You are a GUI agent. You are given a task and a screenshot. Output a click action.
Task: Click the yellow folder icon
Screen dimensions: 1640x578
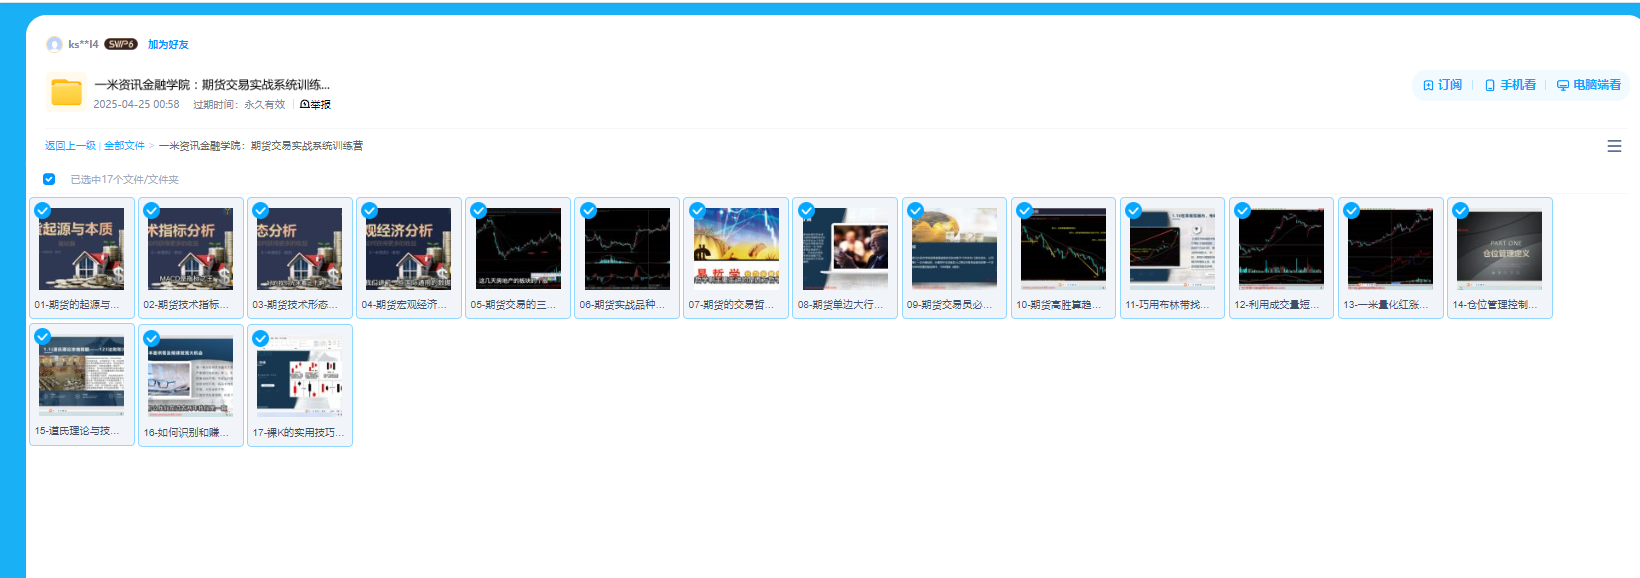[x=66, y=92]
